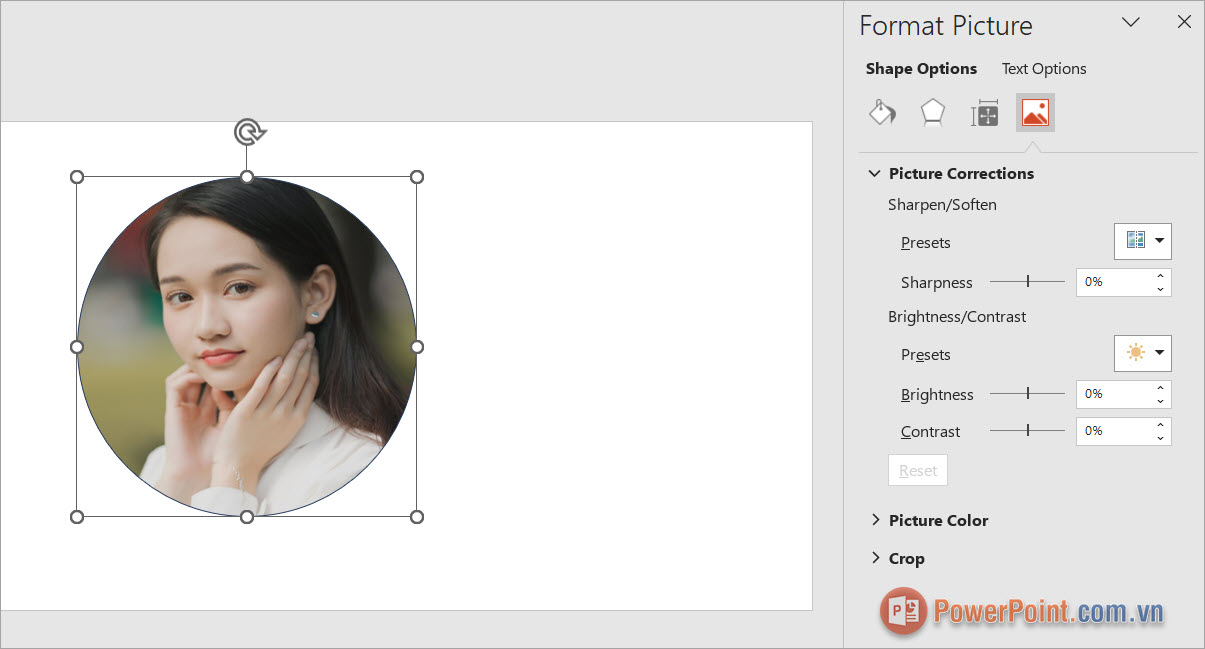
Task: Select the circular portrait picture on the slide
Action: coord(246,346)
